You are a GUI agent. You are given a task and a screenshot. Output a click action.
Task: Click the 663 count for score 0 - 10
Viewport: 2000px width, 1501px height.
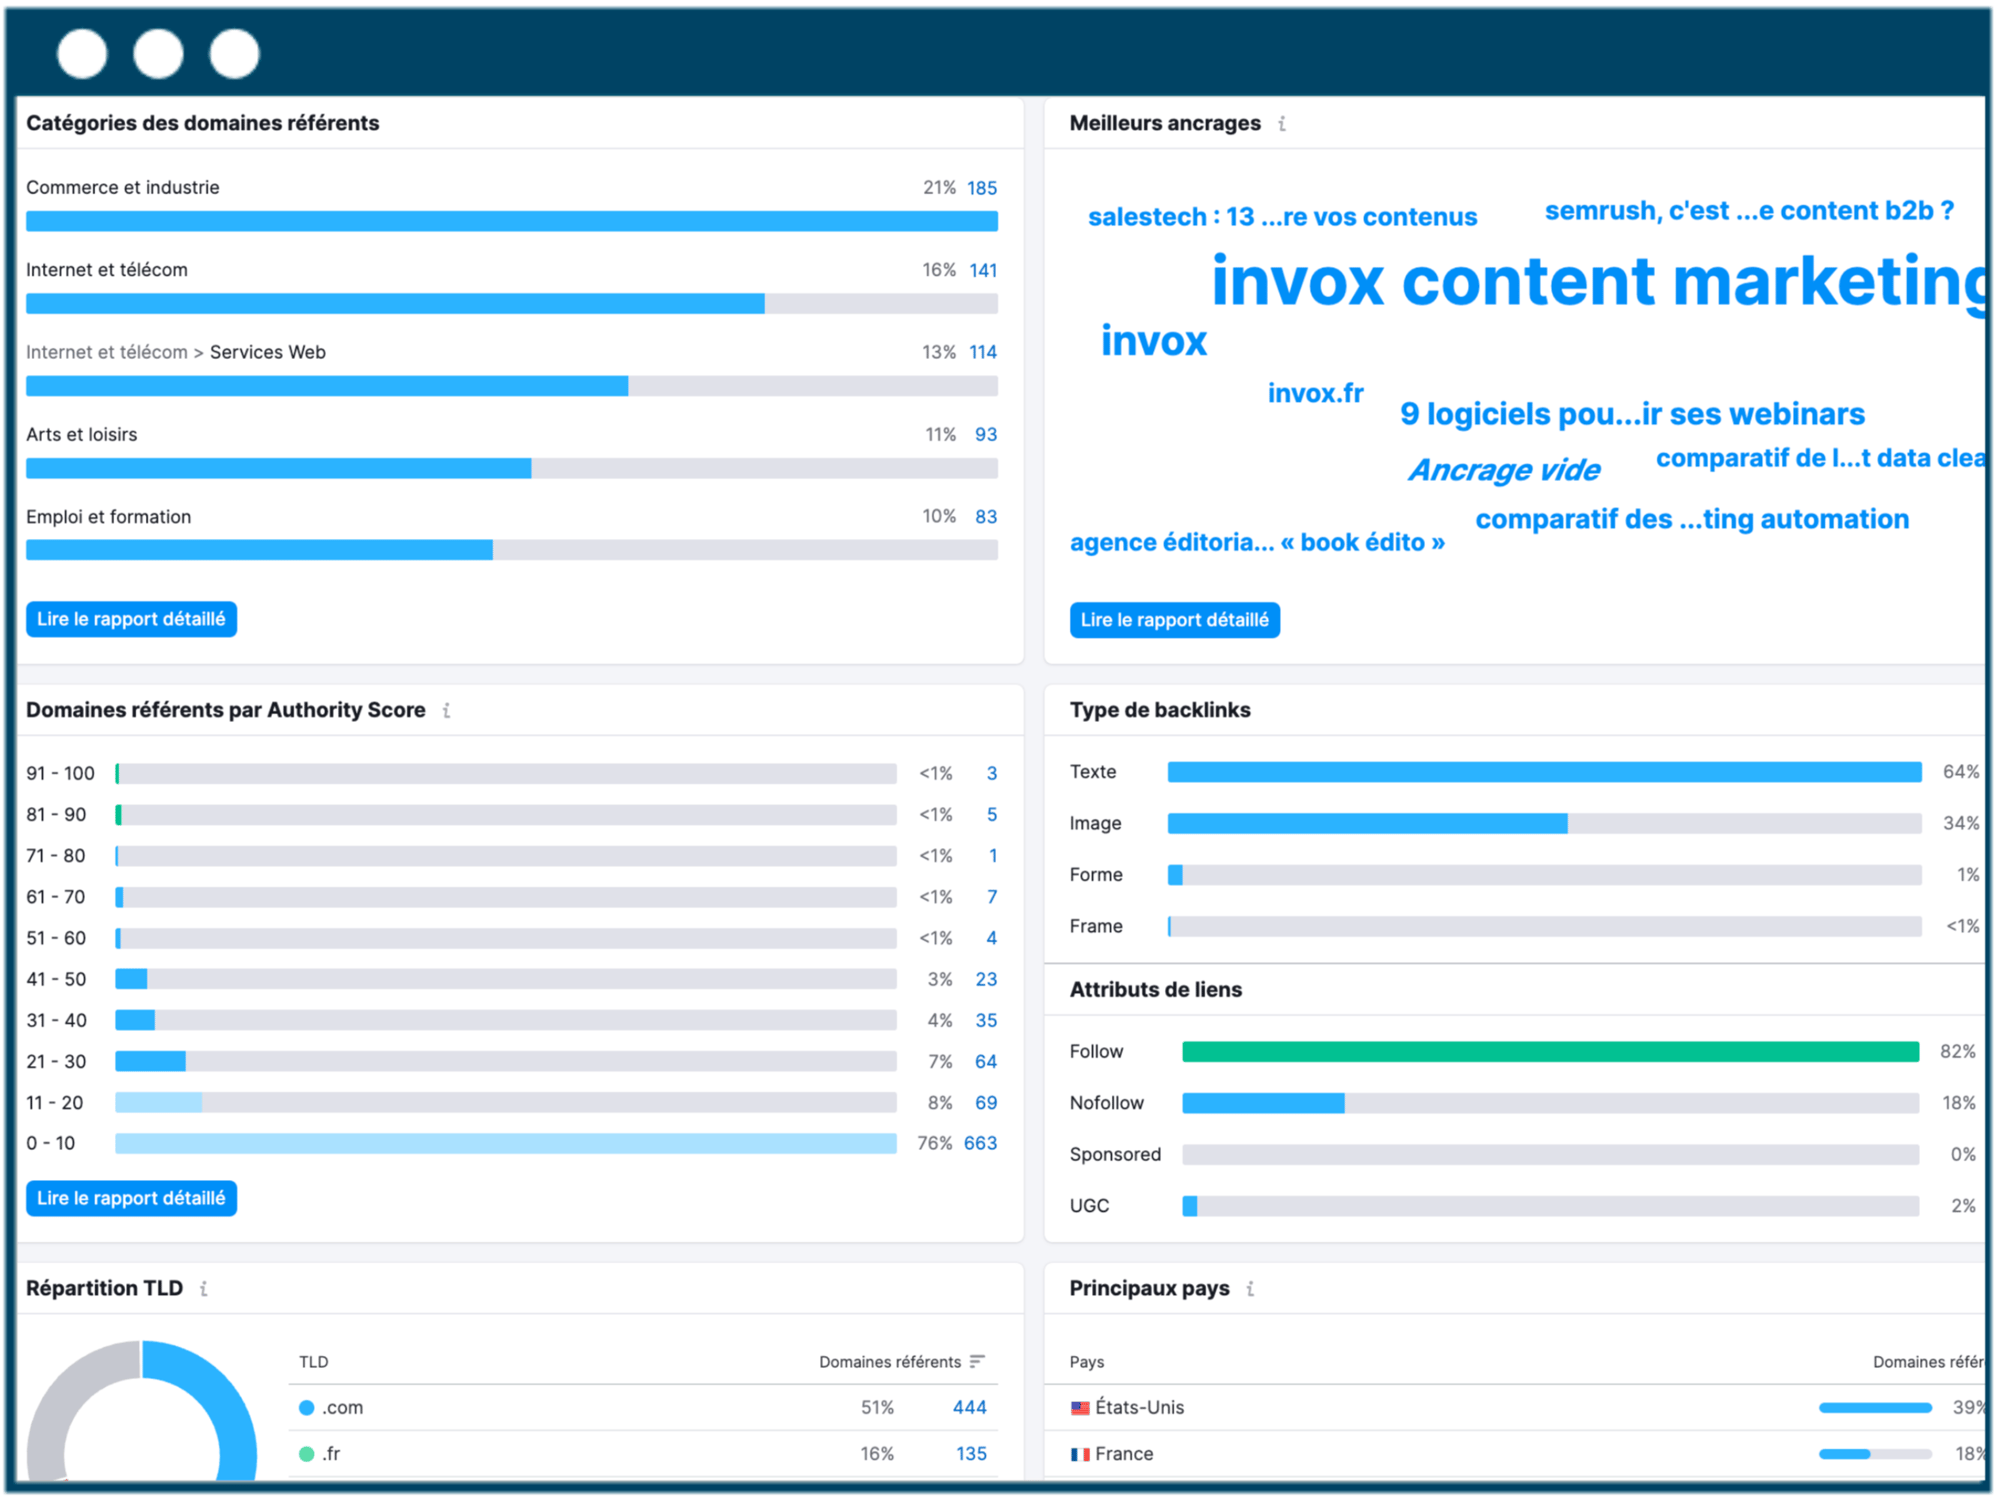coord(980,1144)
